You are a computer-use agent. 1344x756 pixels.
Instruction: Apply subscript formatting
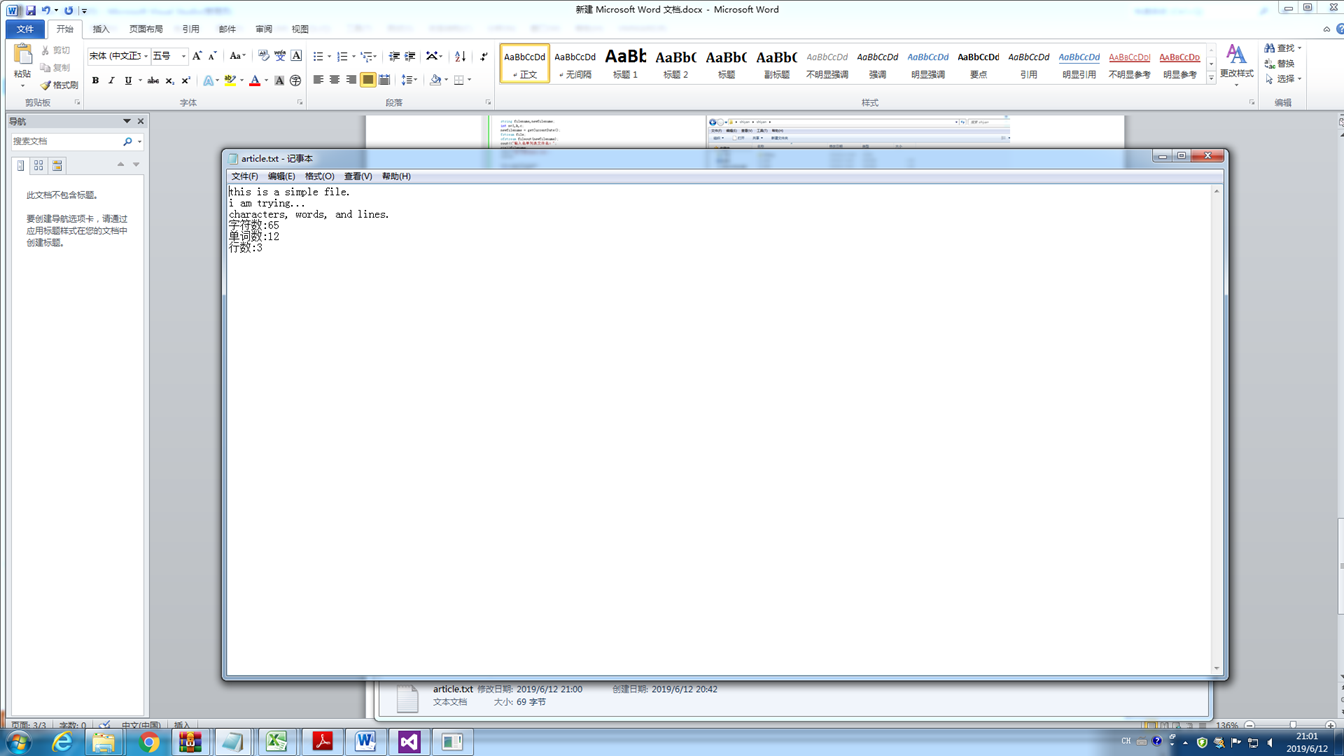(x=169, y=80)
